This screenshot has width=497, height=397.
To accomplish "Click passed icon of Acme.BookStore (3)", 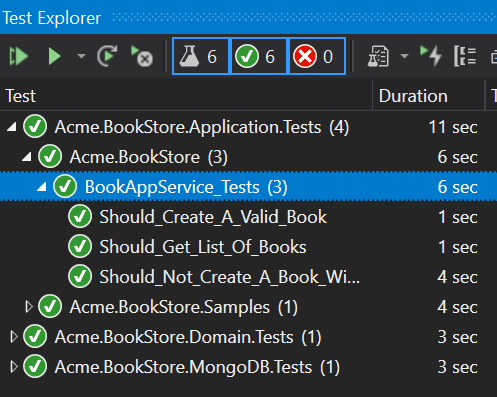I will pyautogui.click(x=50, y=156).
